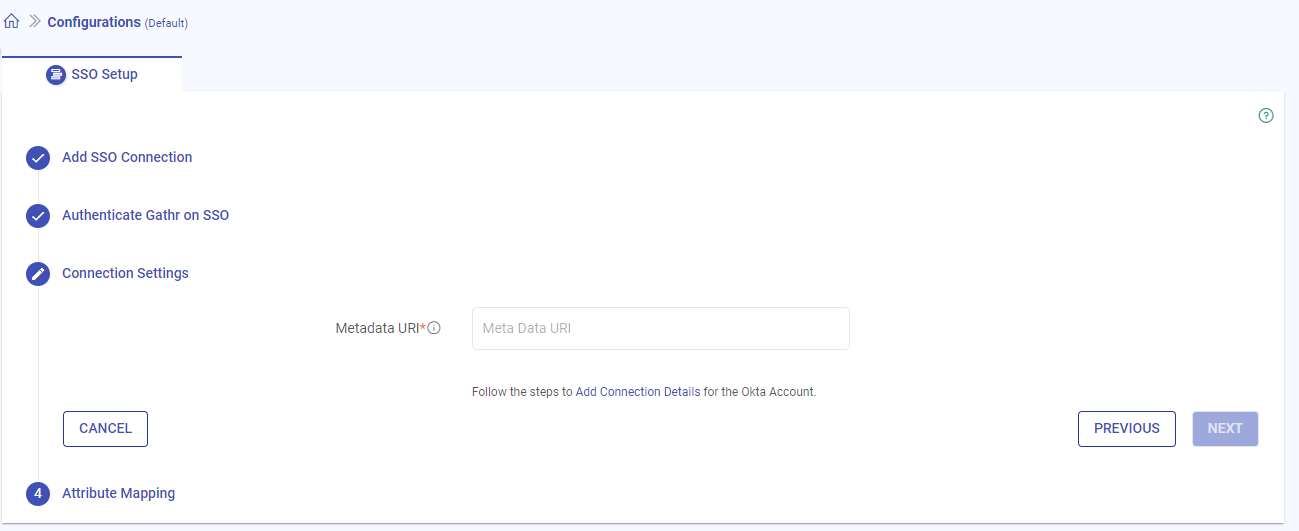1299x531 pixels.
Task: Click the SSO Setup tab icon
Action: tap(56, 75)
